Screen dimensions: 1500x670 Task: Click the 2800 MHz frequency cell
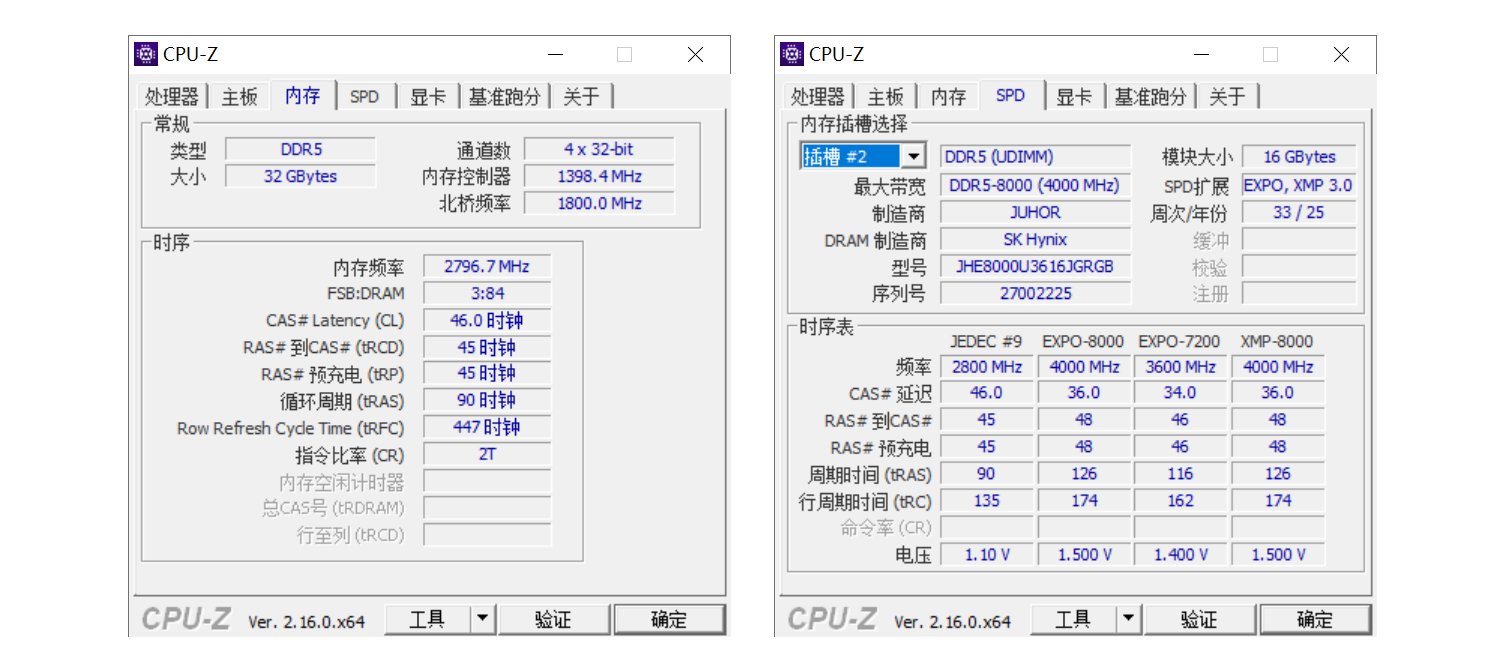(x=987, y=367)
